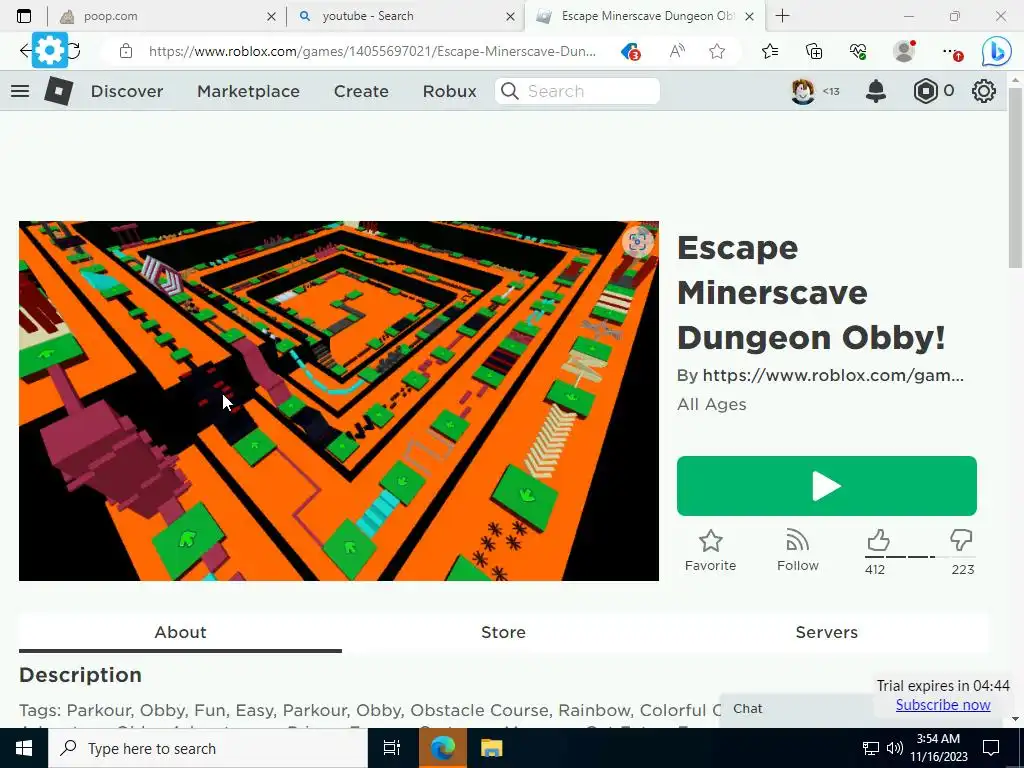Open shopping coupons icon in address bar
1024x768 pixels.
[x=630, y=51]
